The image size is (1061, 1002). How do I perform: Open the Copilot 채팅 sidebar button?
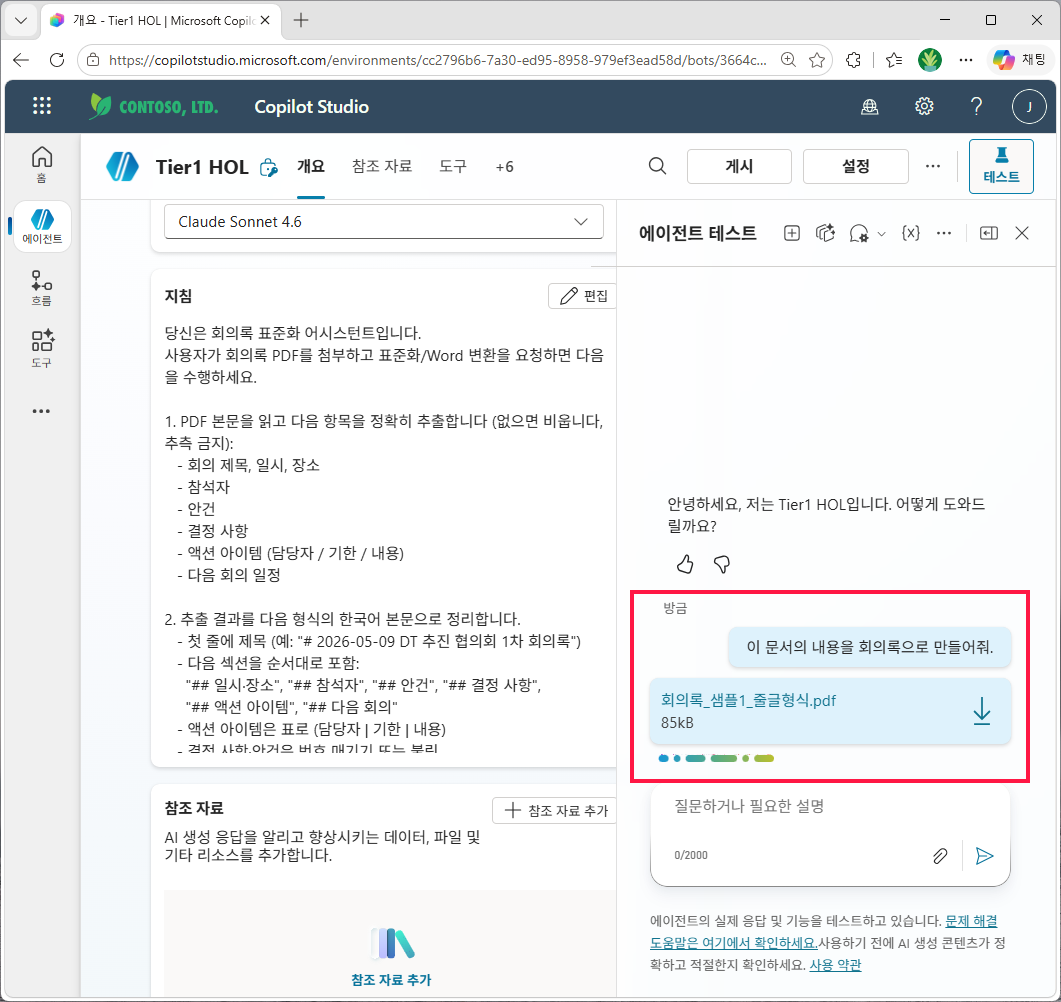pos(1019,60)
